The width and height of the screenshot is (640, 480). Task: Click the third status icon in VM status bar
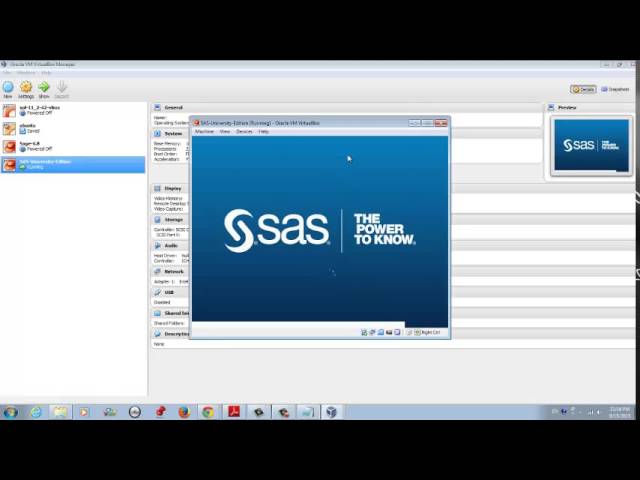(x=380, y=333)
